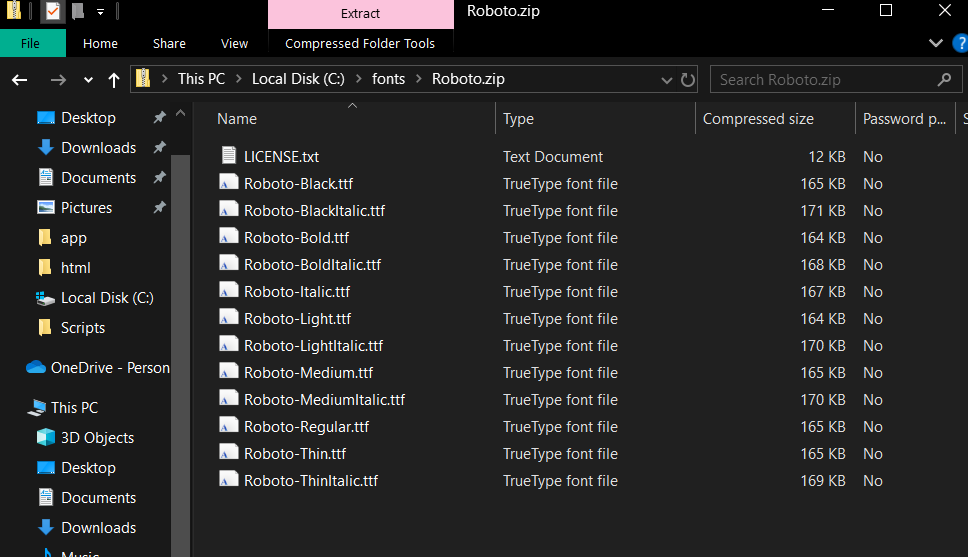The height and width of the screenshot is (557, 968).
Task: Sort by the Name column header
Action: coord(237,119)
